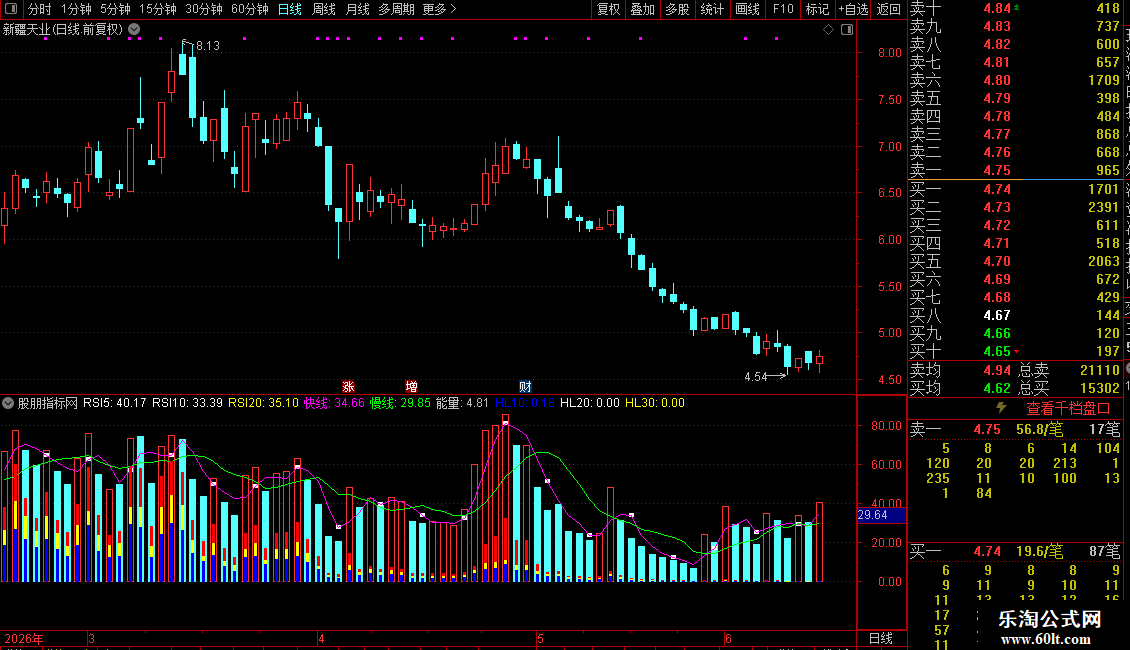
Task: Click the 叠加 overlay button
Action: [x=642, y=9]
